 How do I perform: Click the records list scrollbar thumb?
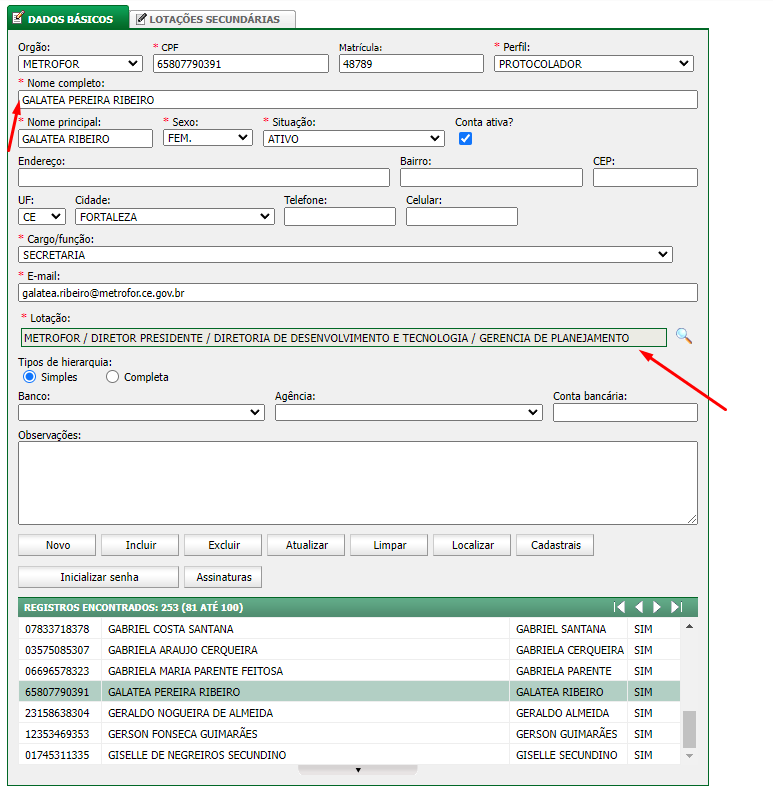click(x=689, y=729)
